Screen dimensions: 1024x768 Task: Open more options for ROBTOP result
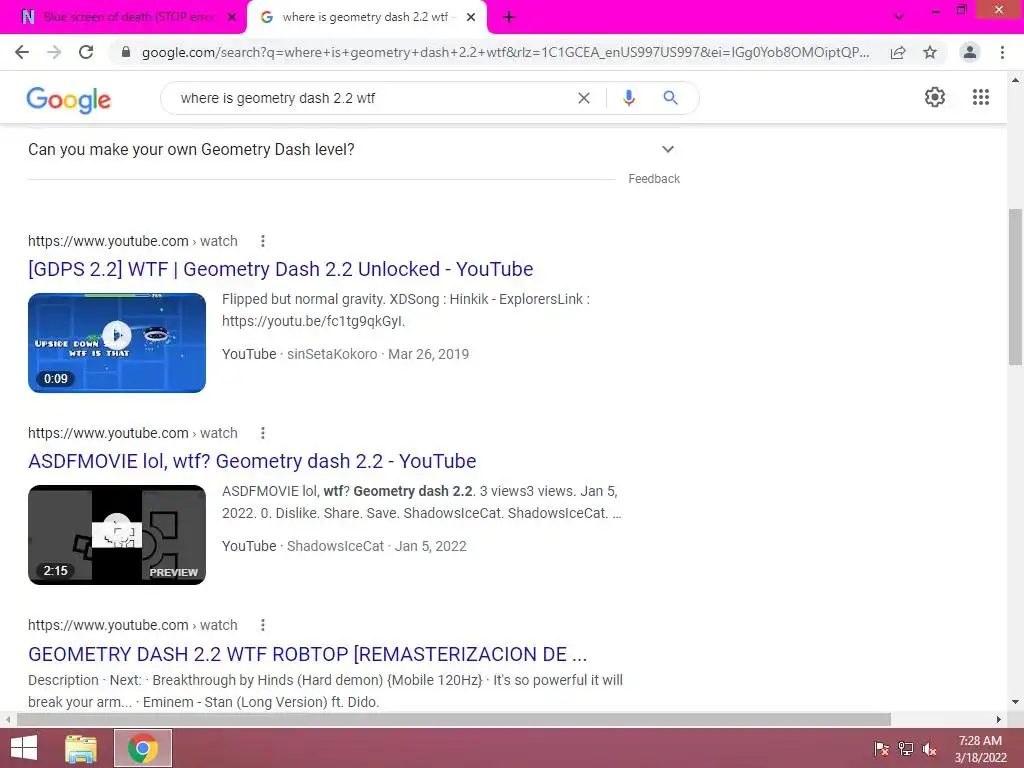(x=263, y=625)
